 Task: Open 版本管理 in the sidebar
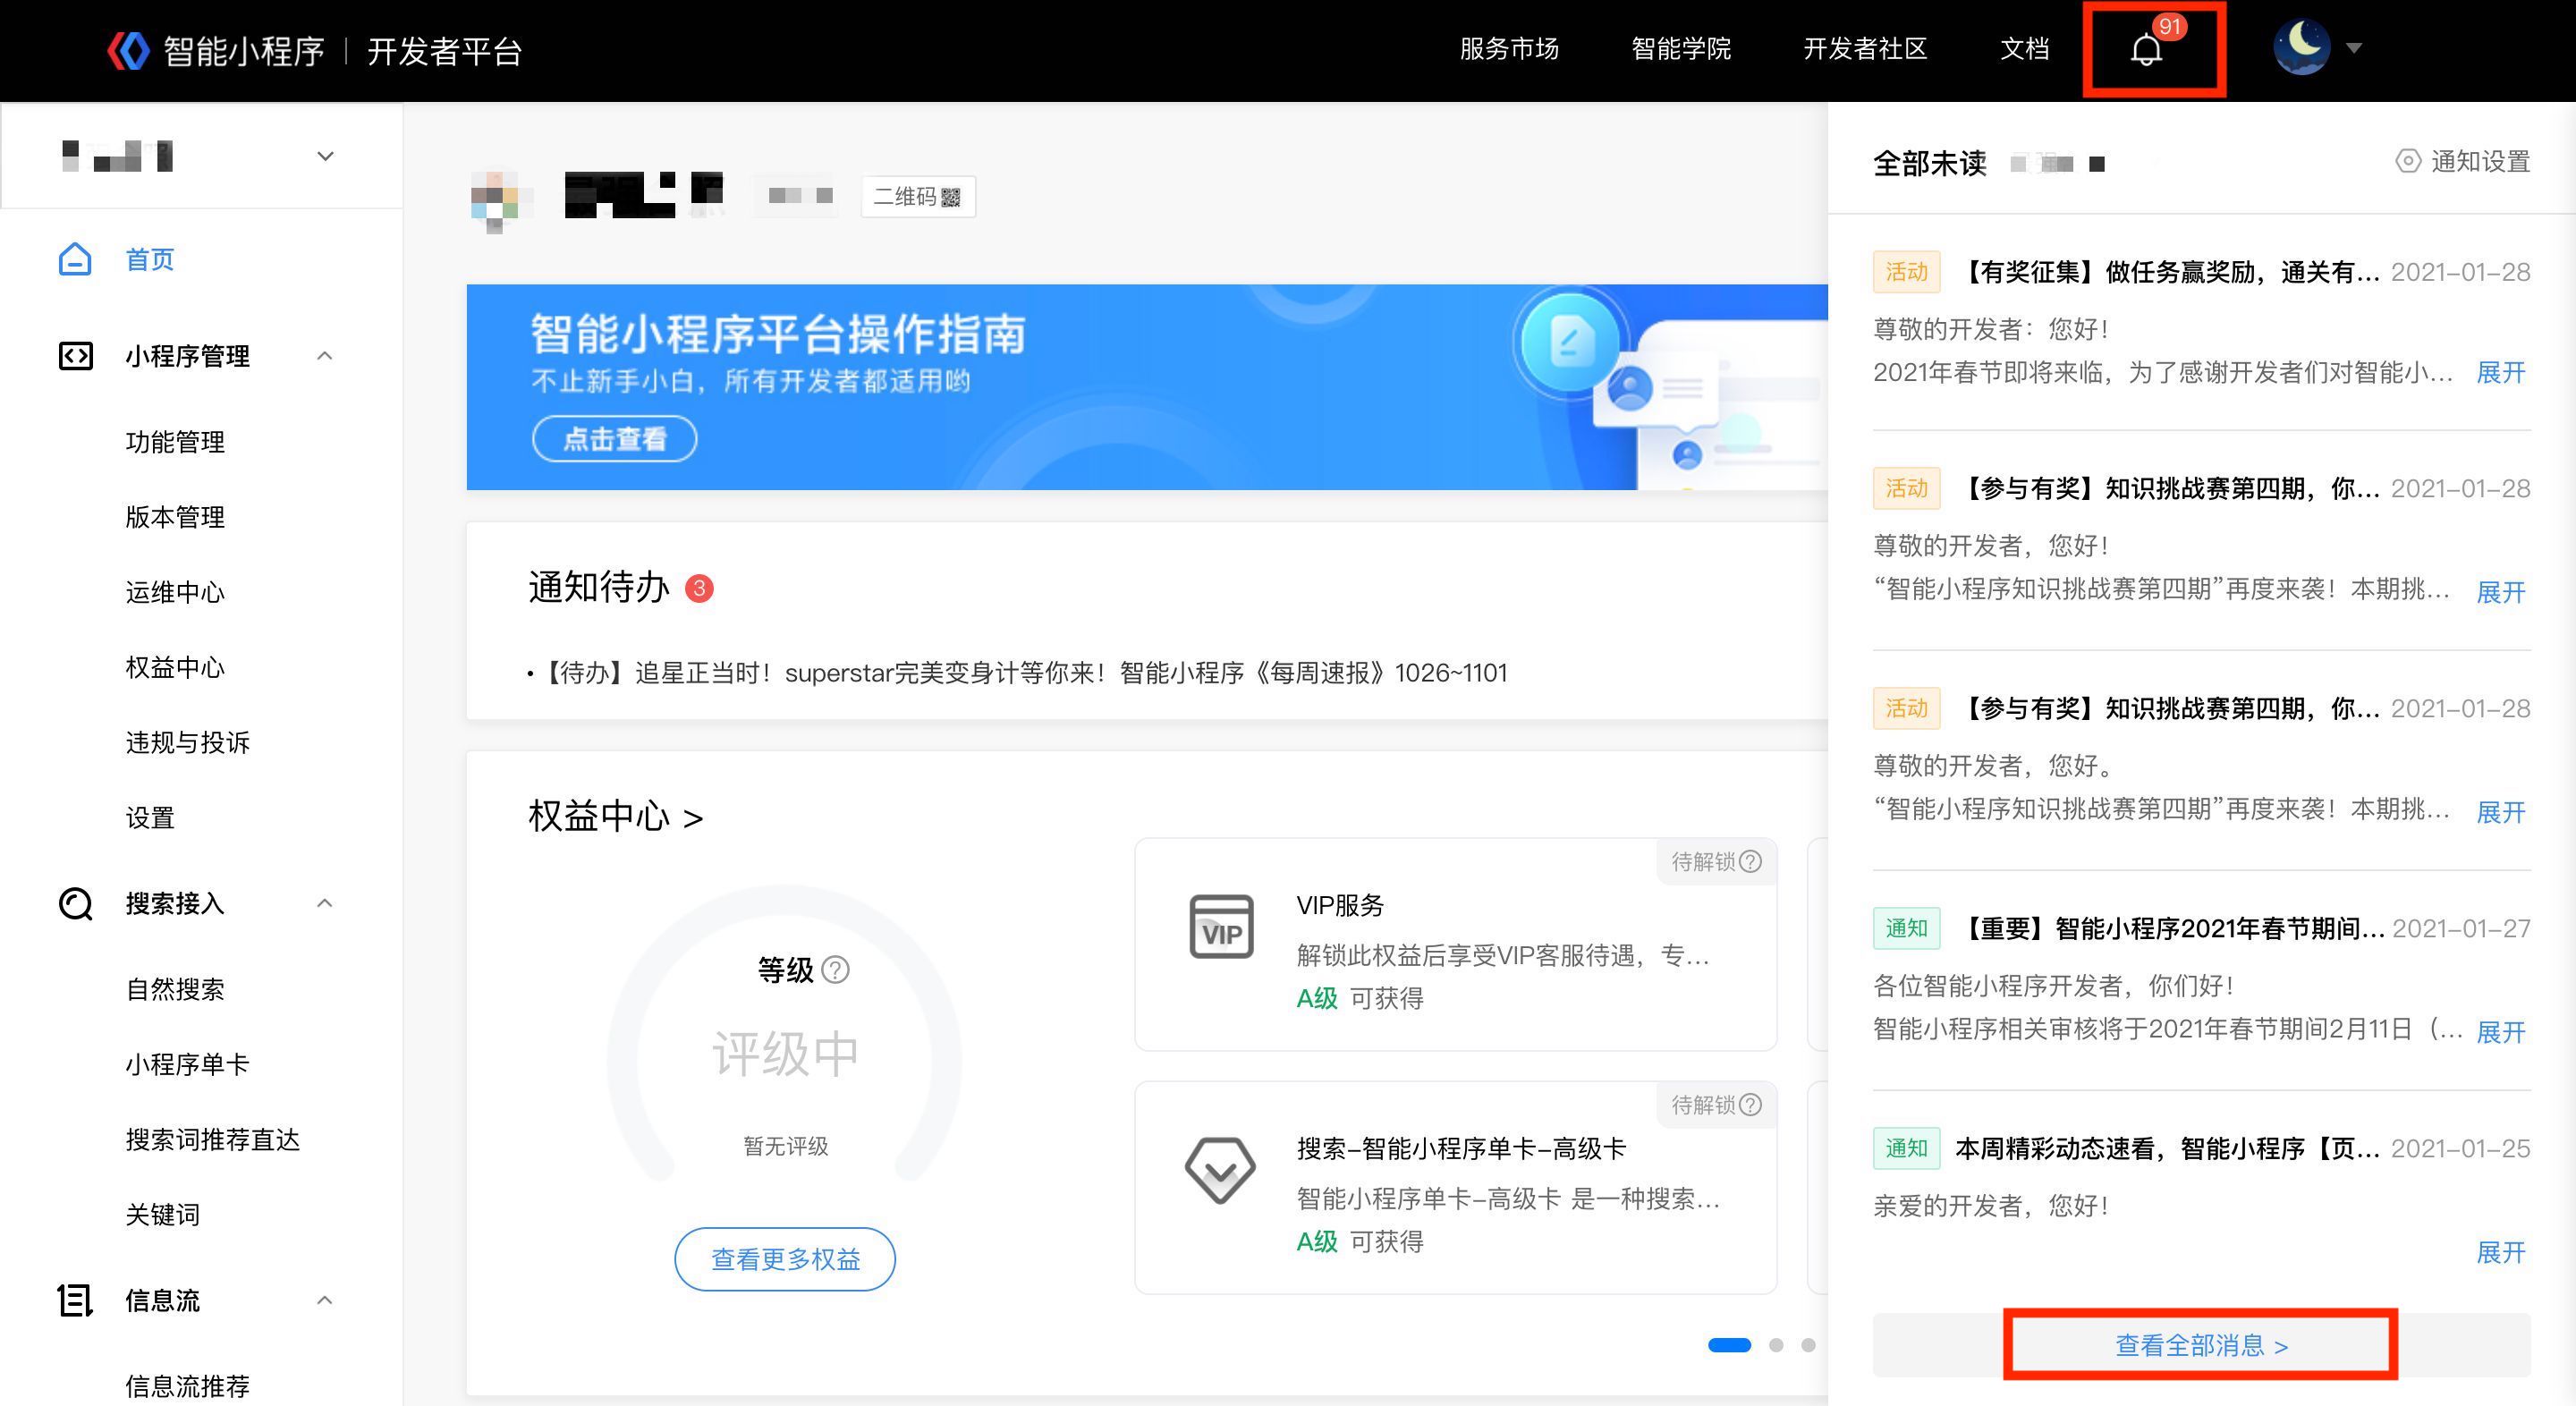point(175,516)
